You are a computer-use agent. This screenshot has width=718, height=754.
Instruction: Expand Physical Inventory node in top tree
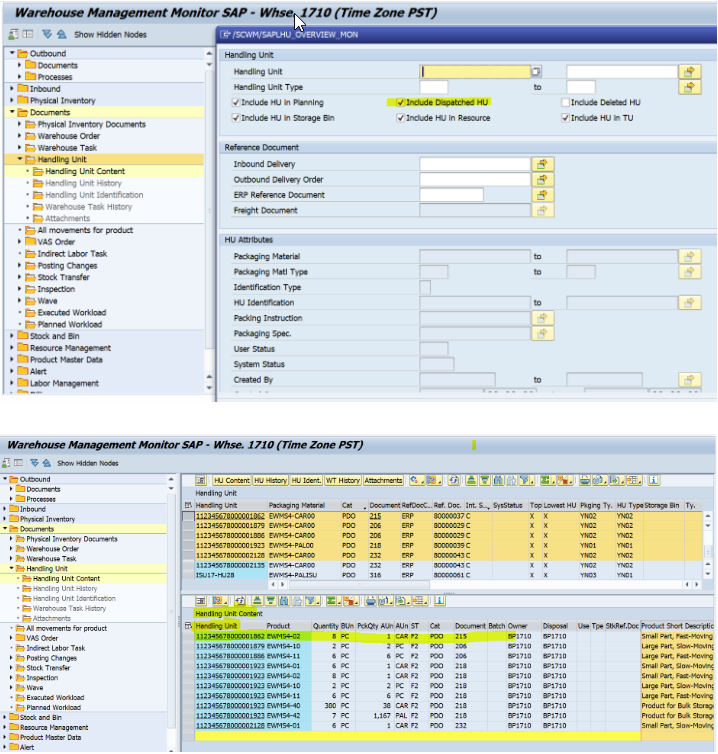click(12, 101)
